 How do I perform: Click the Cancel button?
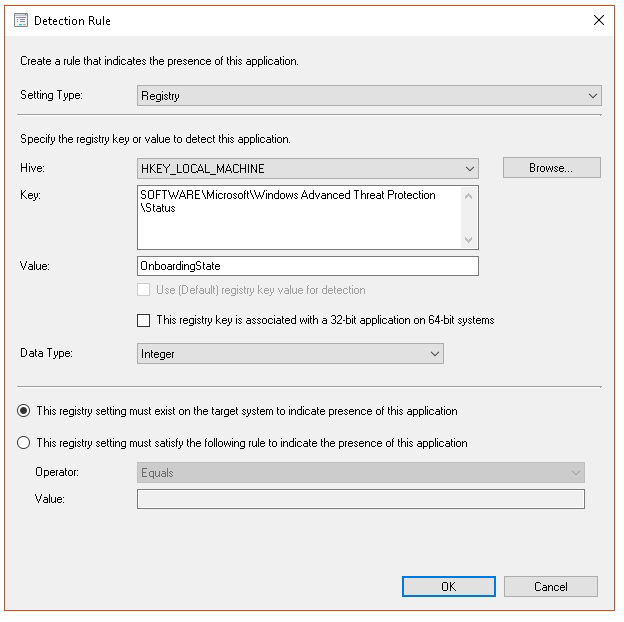[550, 586]
